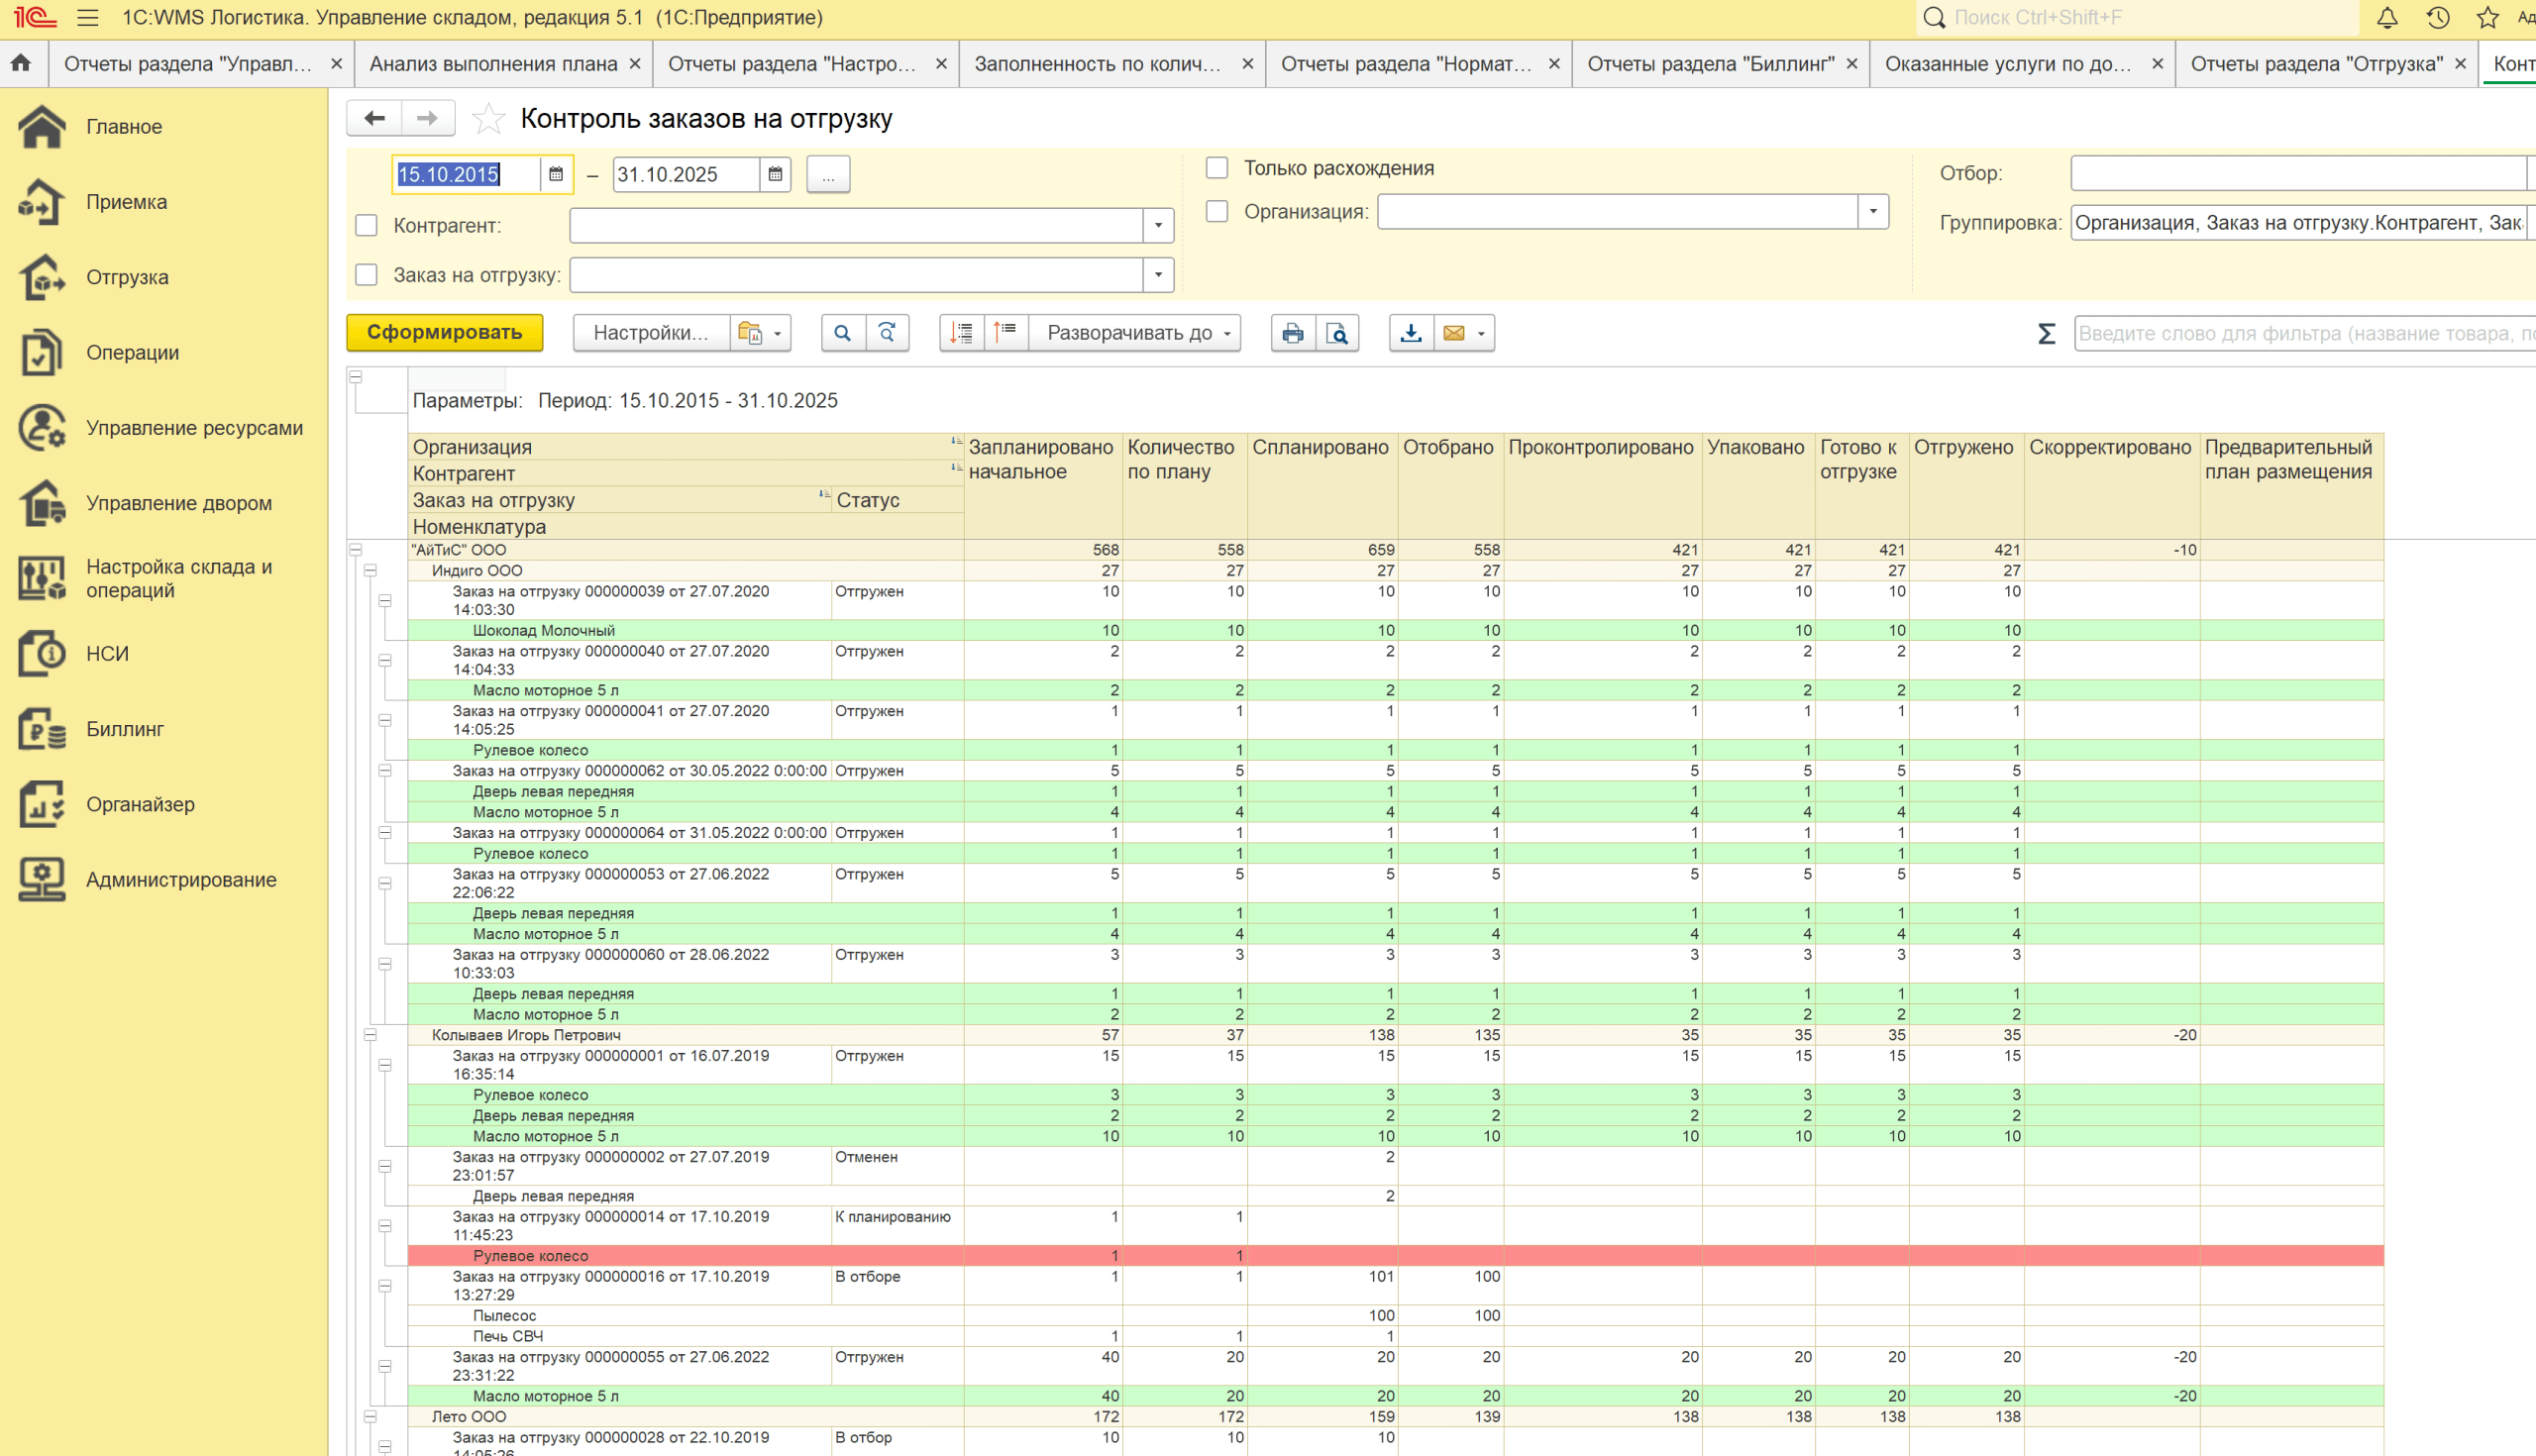Open the notifications bell
The image size is (2536, 1456).
tap(2387, 18)
